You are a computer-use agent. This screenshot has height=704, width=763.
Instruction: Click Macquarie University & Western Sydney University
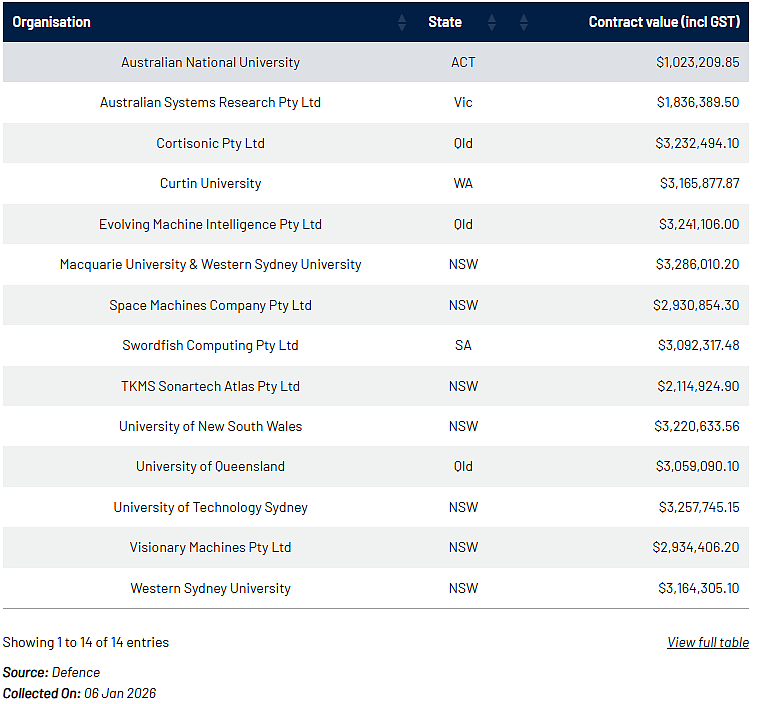(210, 264)
